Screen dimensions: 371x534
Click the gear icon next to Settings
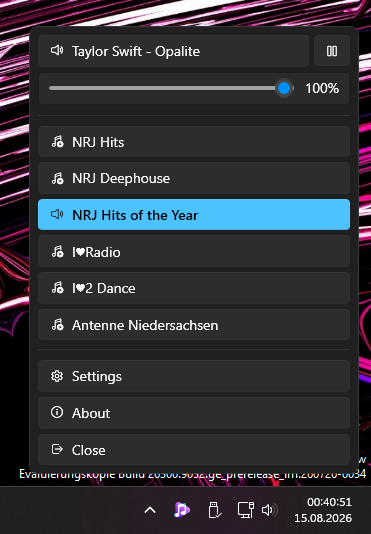pos(57,376)
